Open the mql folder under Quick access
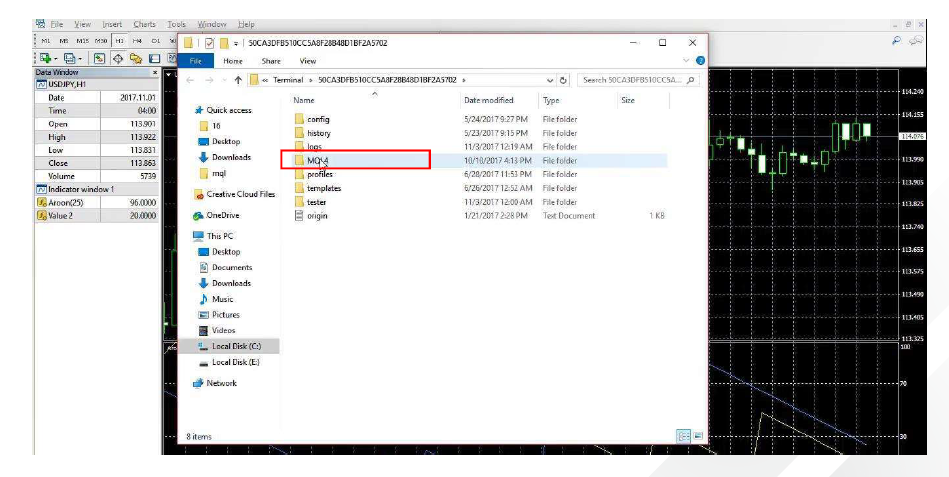This screenshot has width=949, height=477. tap(212, 173)
